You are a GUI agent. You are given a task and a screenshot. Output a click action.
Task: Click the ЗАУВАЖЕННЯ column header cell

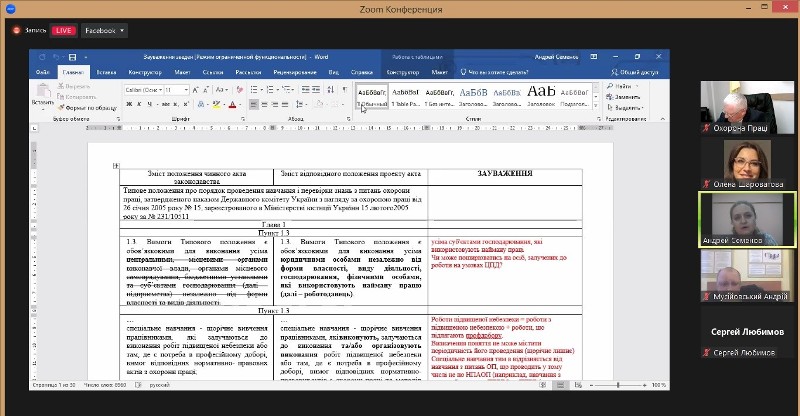[x=505, y=177]
